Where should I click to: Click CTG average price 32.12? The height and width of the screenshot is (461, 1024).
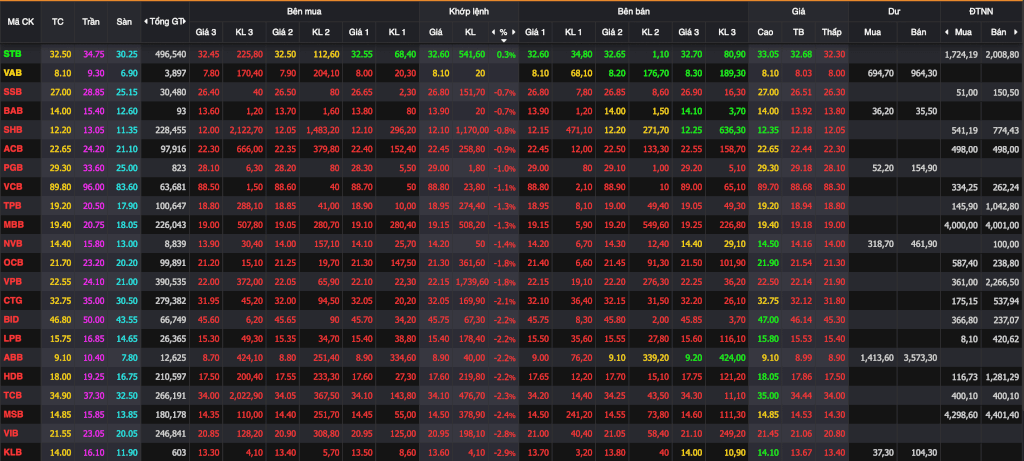[801, 300]
